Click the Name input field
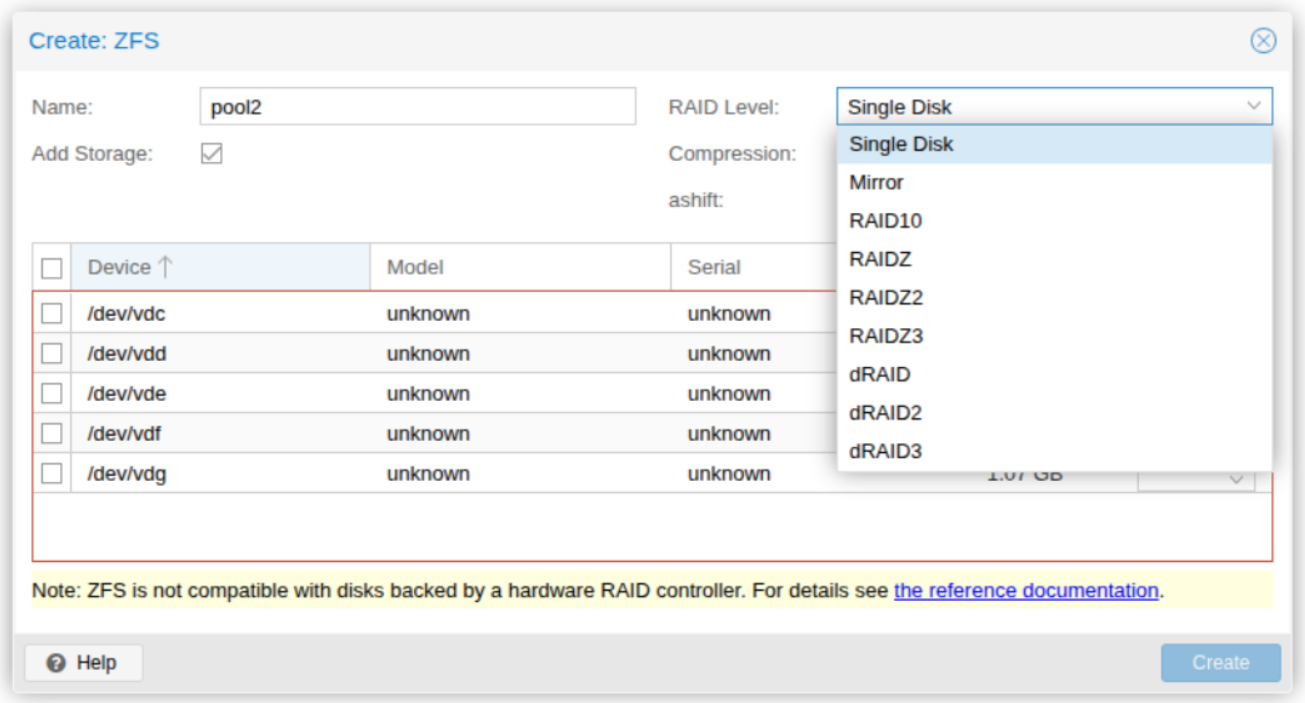This screenshot has height=703, width=1305. click(417, 107)
